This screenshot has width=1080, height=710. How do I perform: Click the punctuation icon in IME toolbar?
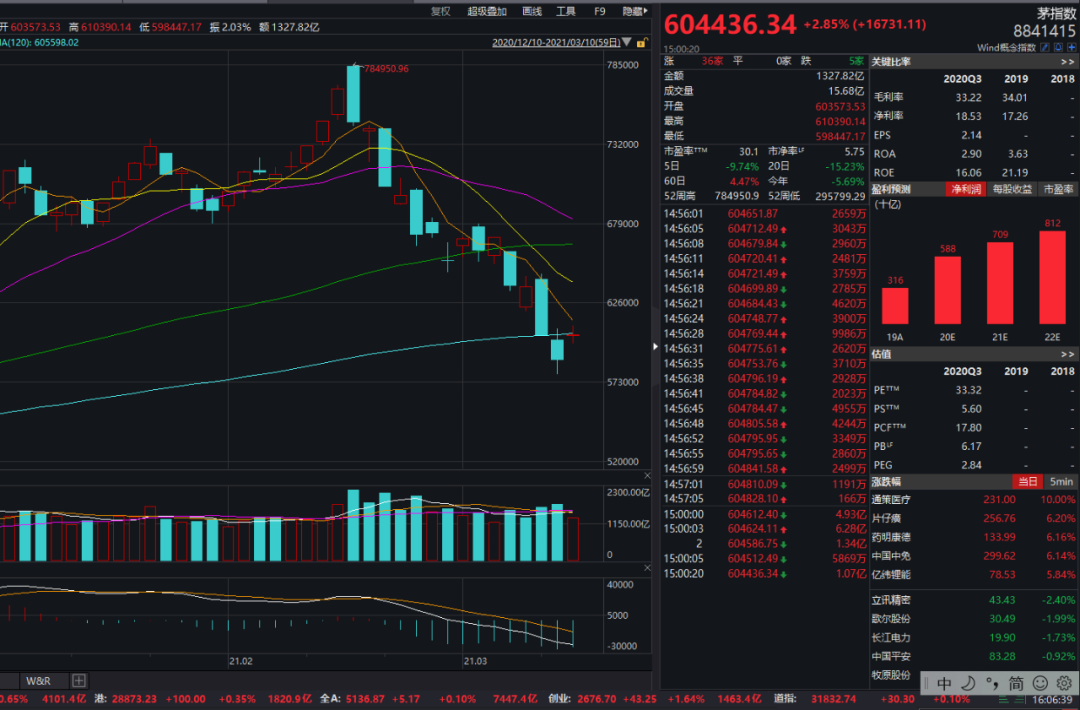[x=991, y=684]
